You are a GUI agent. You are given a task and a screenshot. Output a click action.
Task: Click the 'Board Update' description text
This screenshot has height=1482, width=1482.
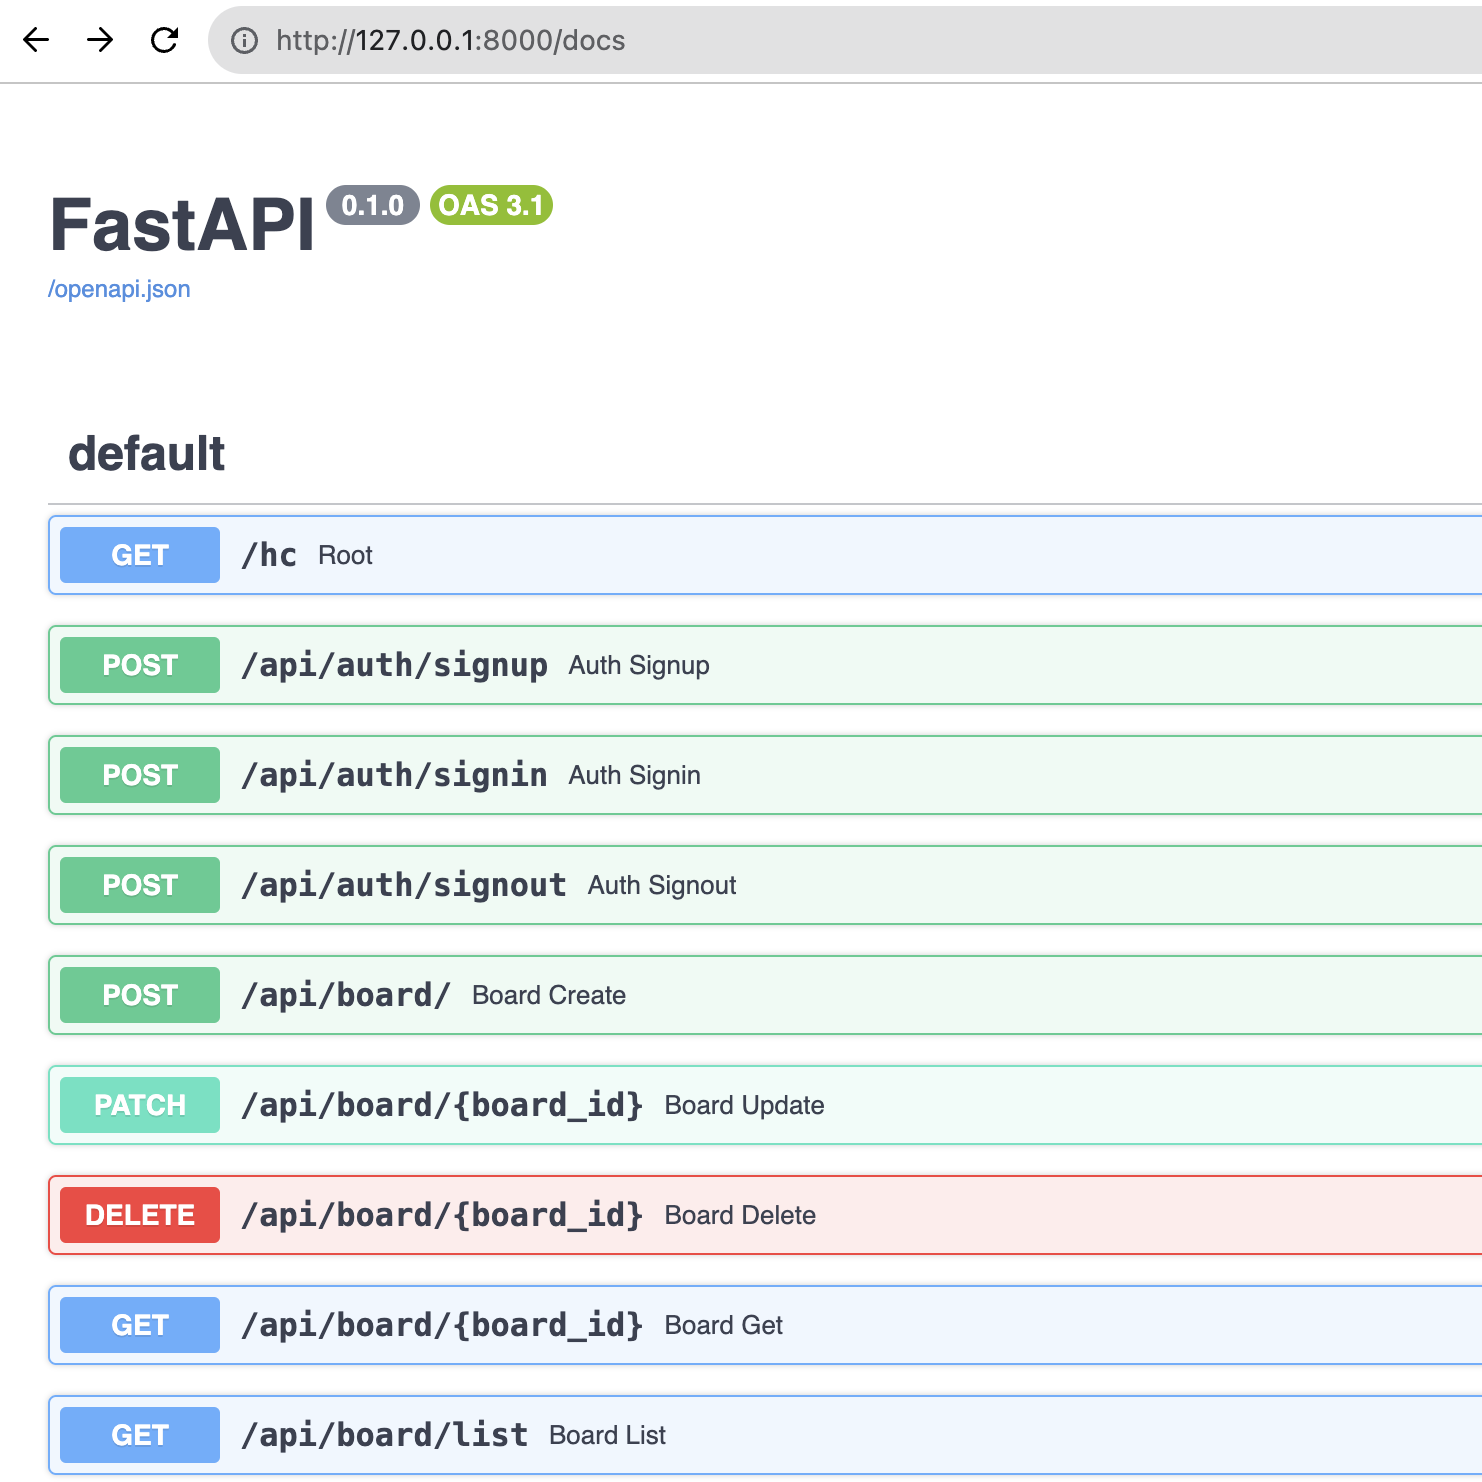pos(745,1105)
